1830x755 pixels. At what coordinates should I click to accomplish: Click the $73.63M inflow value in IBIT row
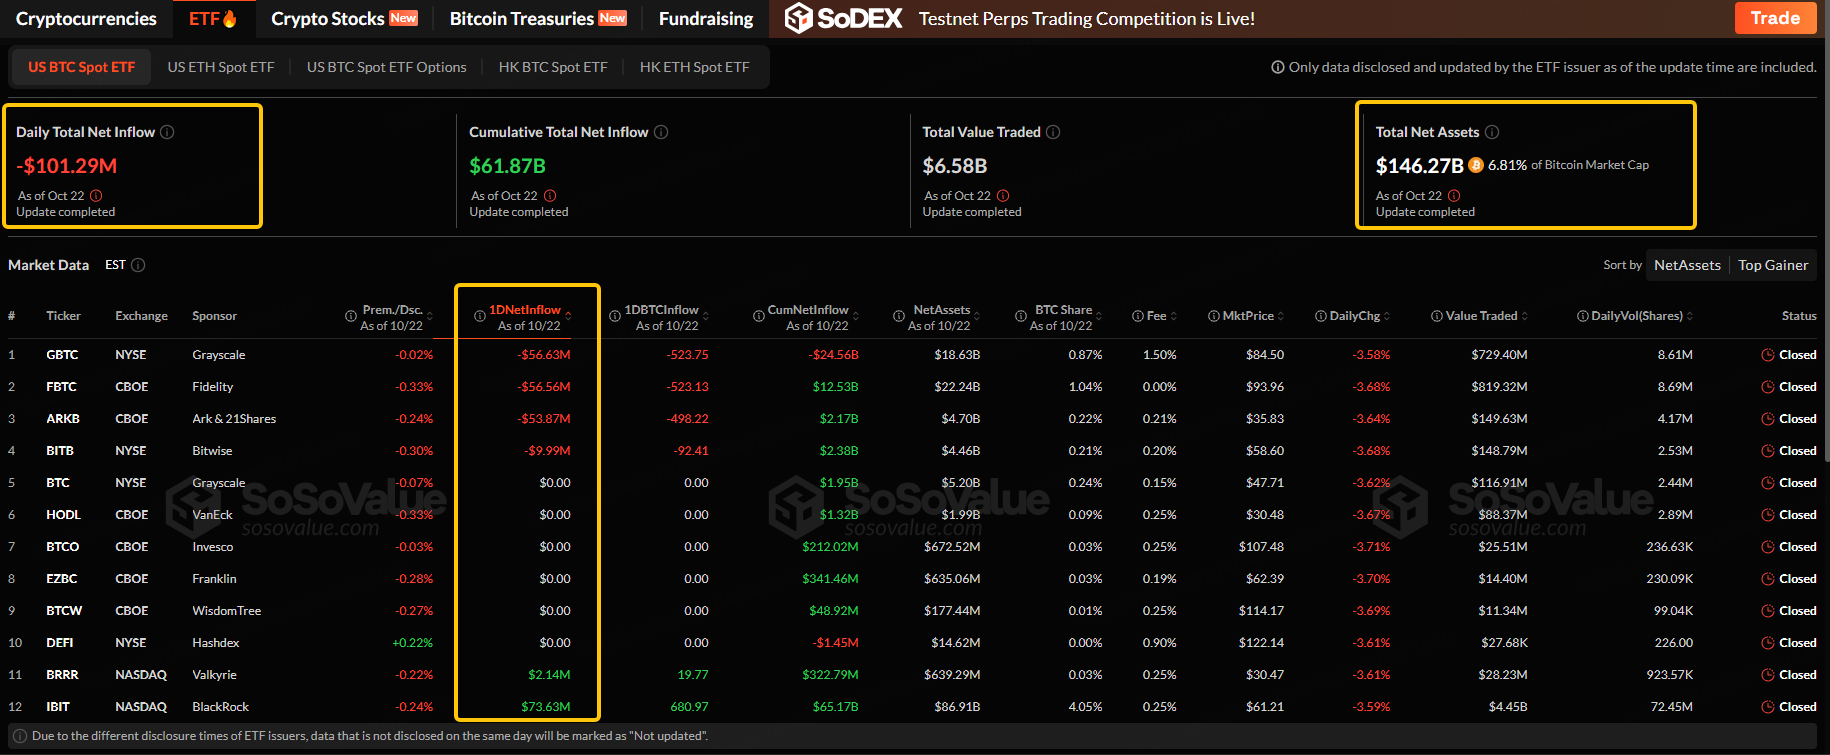tap(546, 707)
